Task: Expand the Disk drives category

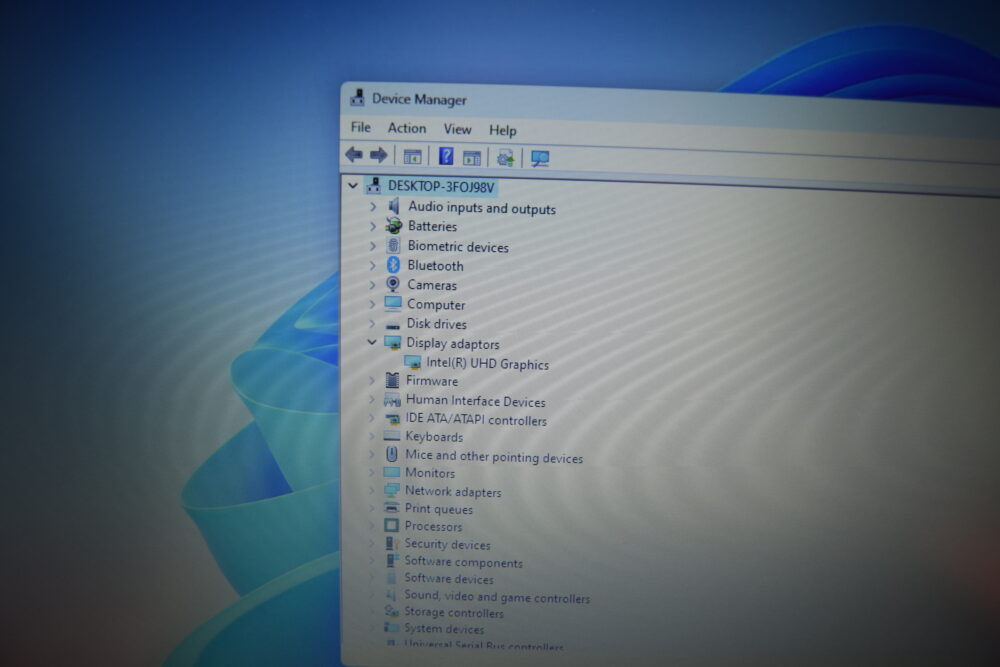Action: (x=372, y=324)
